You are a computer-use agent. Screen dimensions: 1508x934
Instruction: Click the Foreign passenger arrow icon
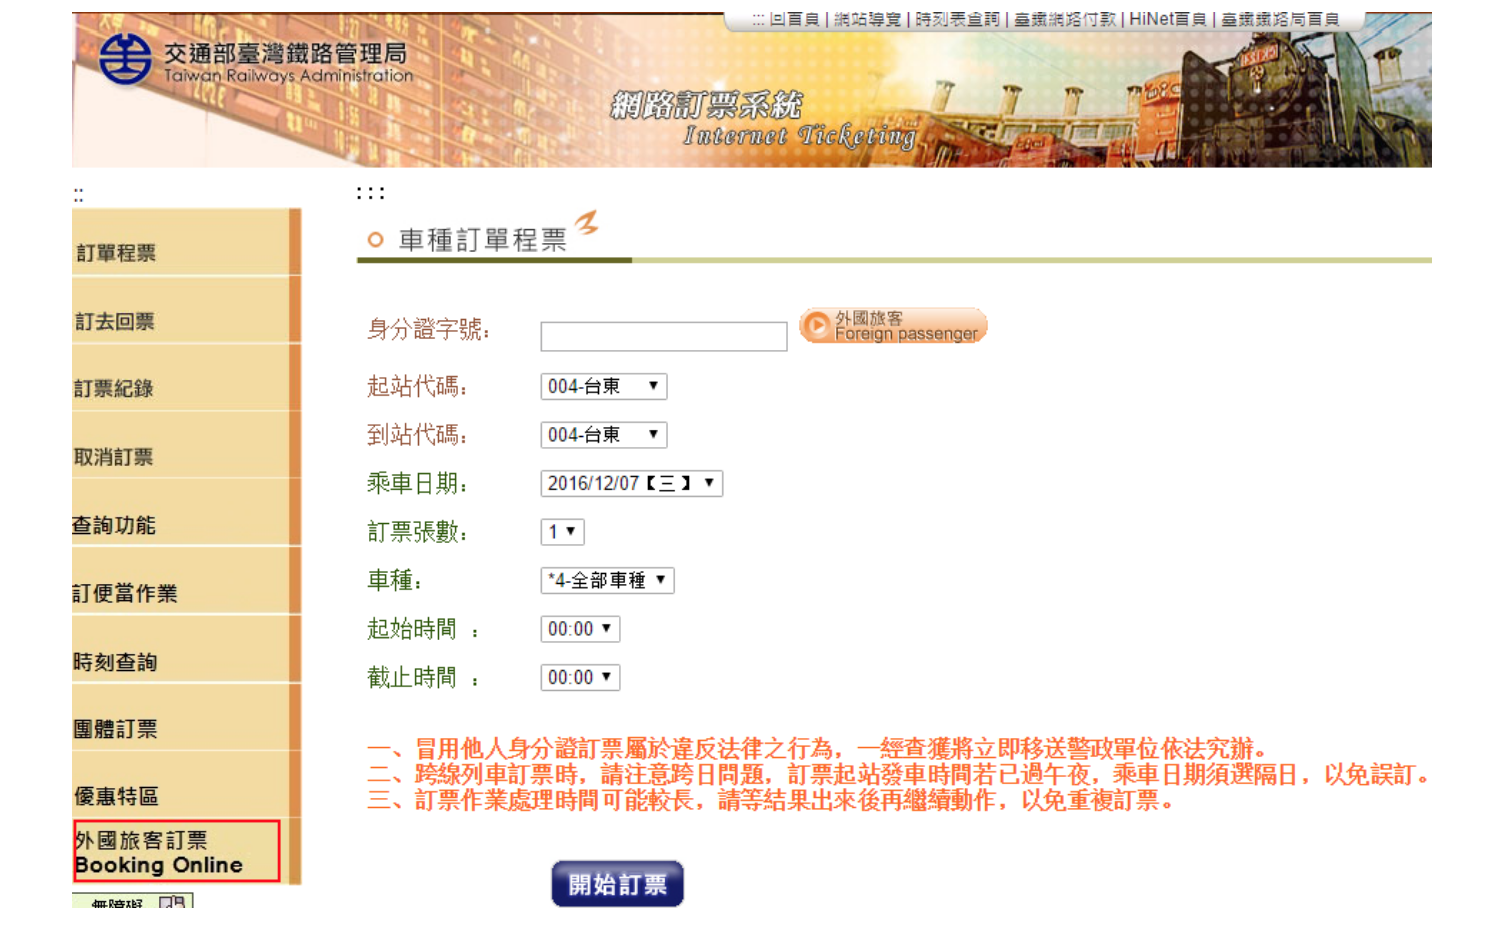817,326
